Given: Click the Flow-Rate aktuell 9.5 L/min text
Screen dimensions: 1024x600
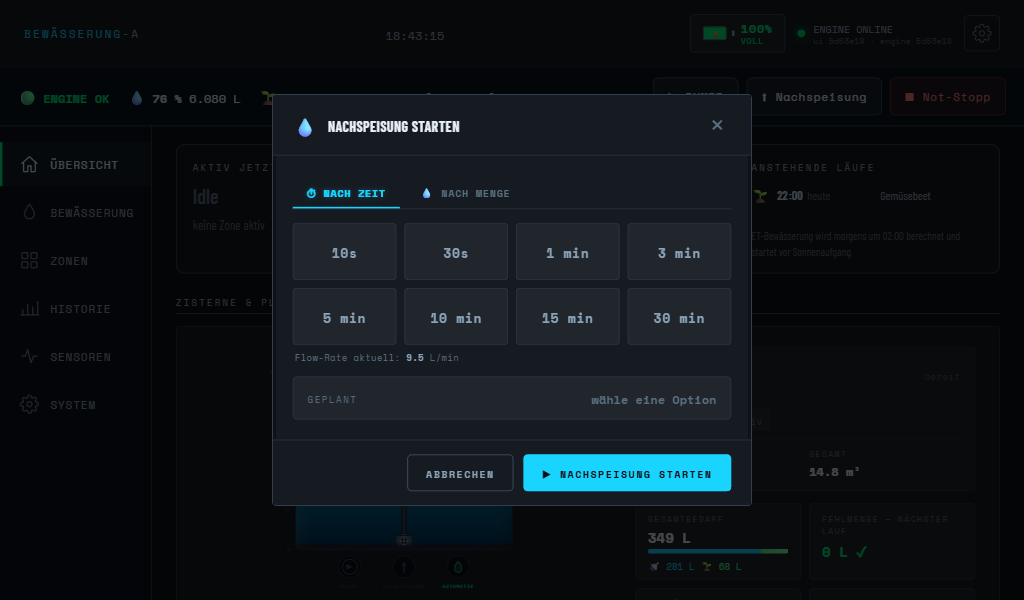Looking at the screenshot, I should point(377,358).
